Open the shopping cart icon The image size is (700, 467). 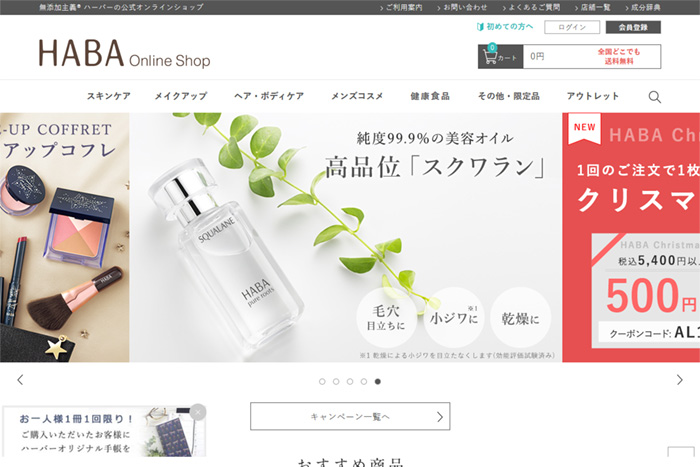[490, 56]
